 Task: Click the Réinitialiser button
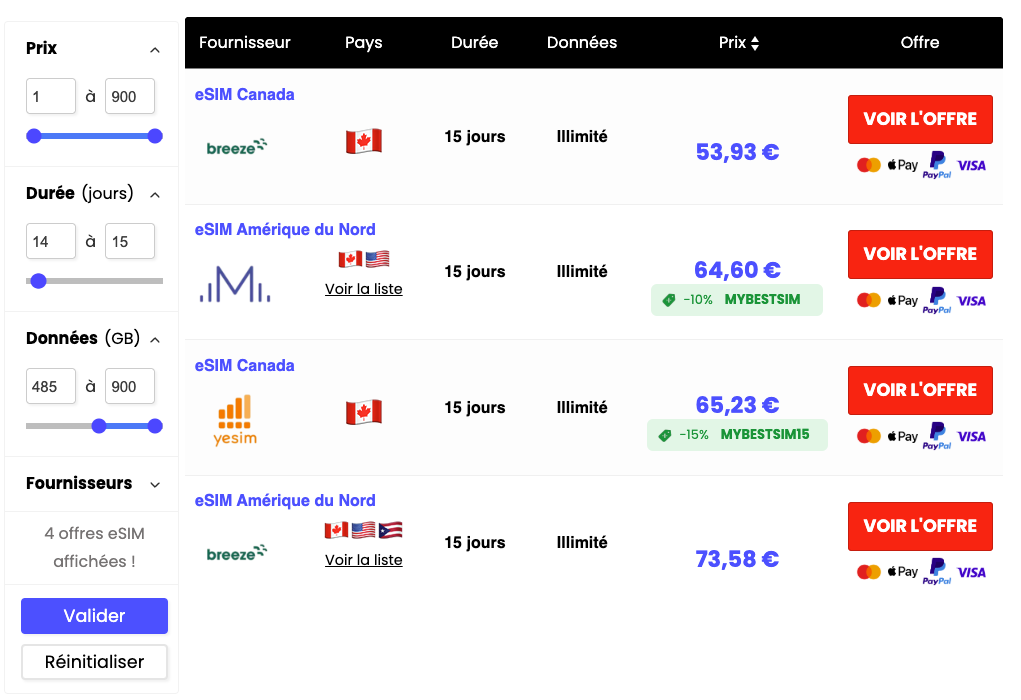point(94,662)
